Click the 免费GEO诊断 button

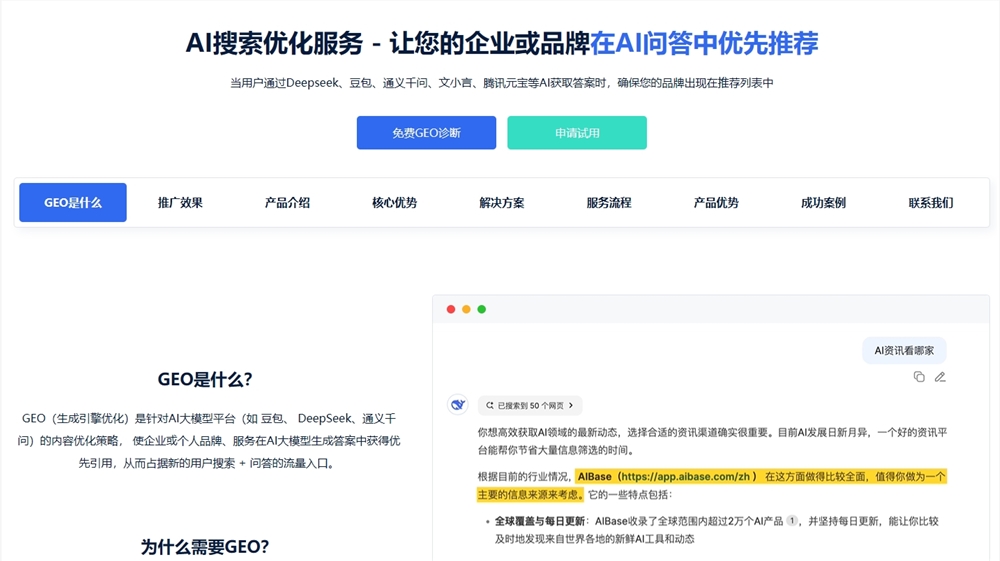[x=426, y=133]
